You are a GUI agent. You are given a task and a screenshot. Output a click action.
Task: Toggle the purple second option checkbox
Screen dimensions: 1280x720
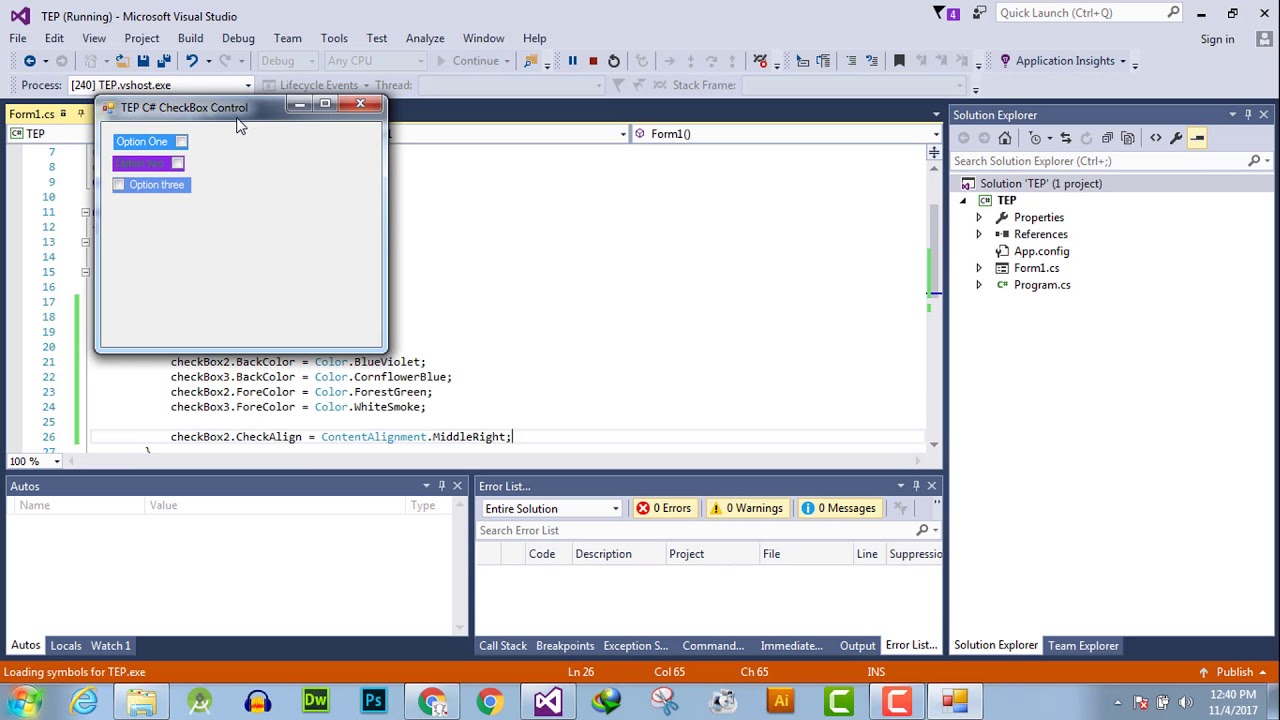click(x=177, y=164)
